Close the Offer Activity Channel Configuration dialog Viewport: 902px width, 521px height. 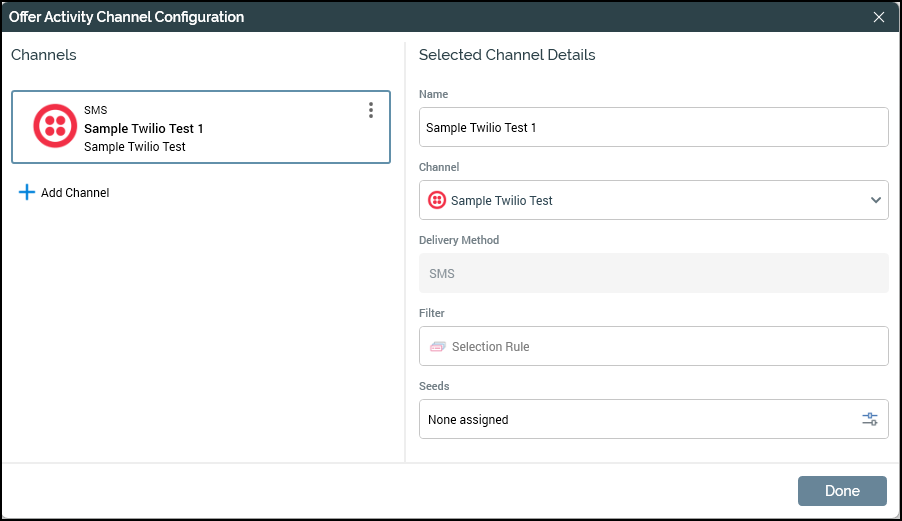pos(879,17)
